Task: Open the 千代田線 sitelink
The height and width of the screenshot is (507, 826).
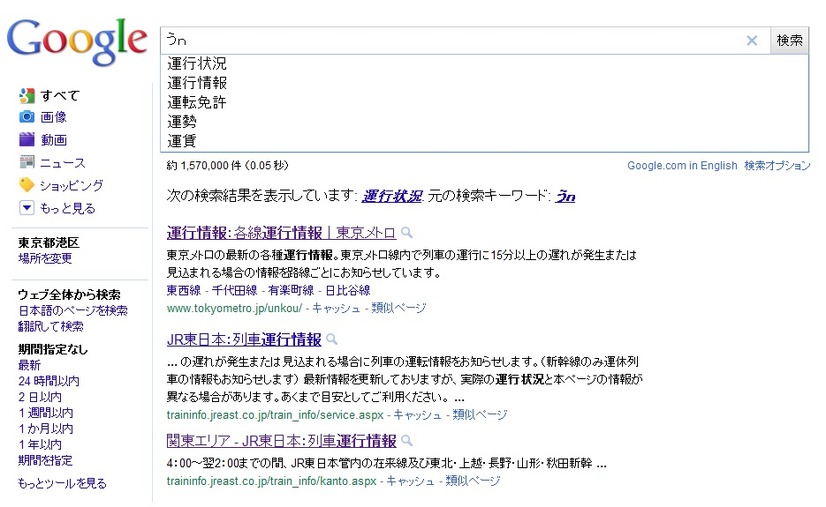Action: pyautogui.click(x=234, y=290)
